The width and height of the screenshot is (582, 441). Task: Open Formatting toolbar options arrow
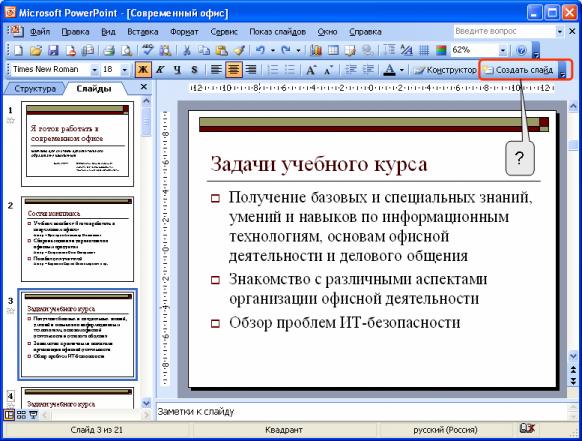(563, 70)
